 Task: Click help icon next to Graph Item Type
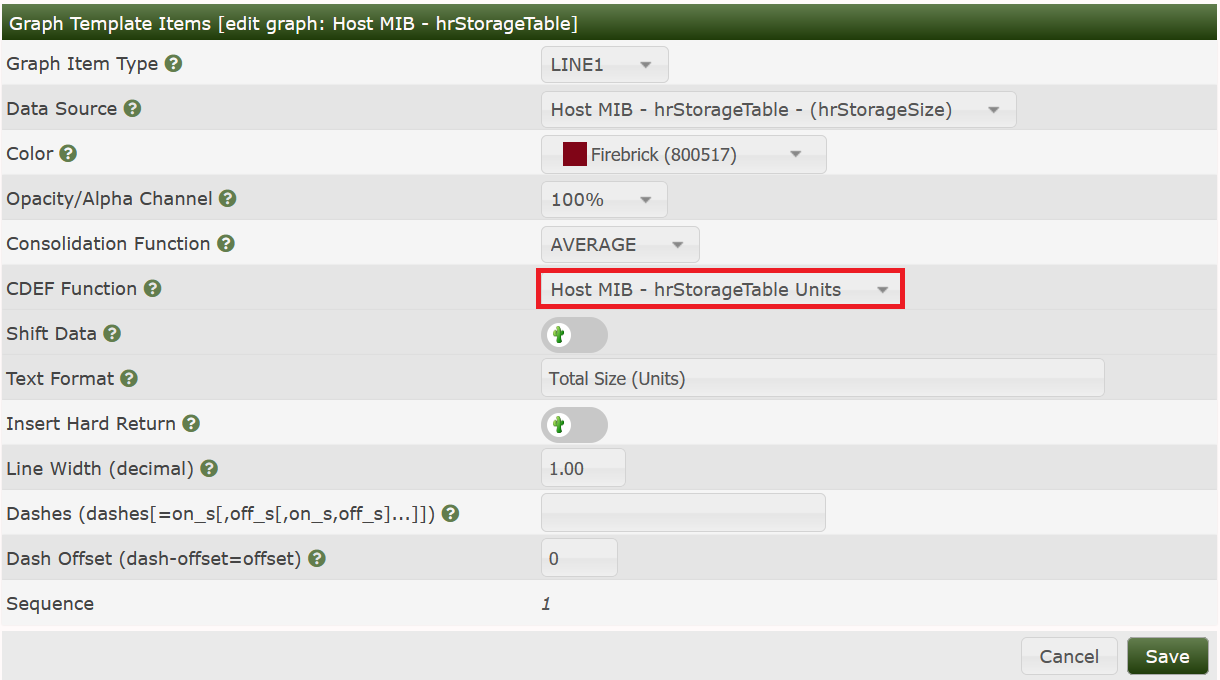pos(173,64)
